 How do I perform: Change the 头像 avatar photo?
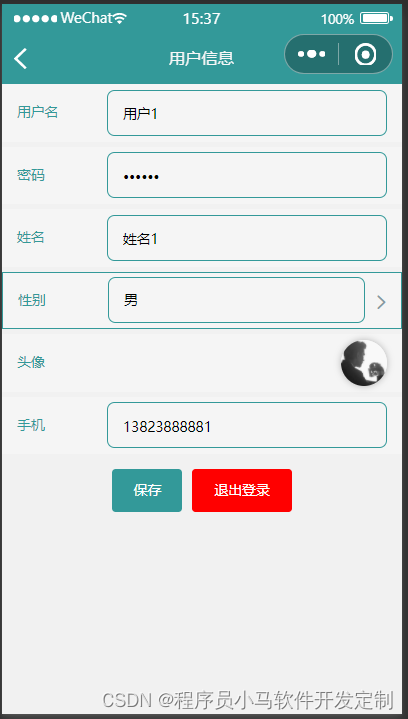click(364, 363)
